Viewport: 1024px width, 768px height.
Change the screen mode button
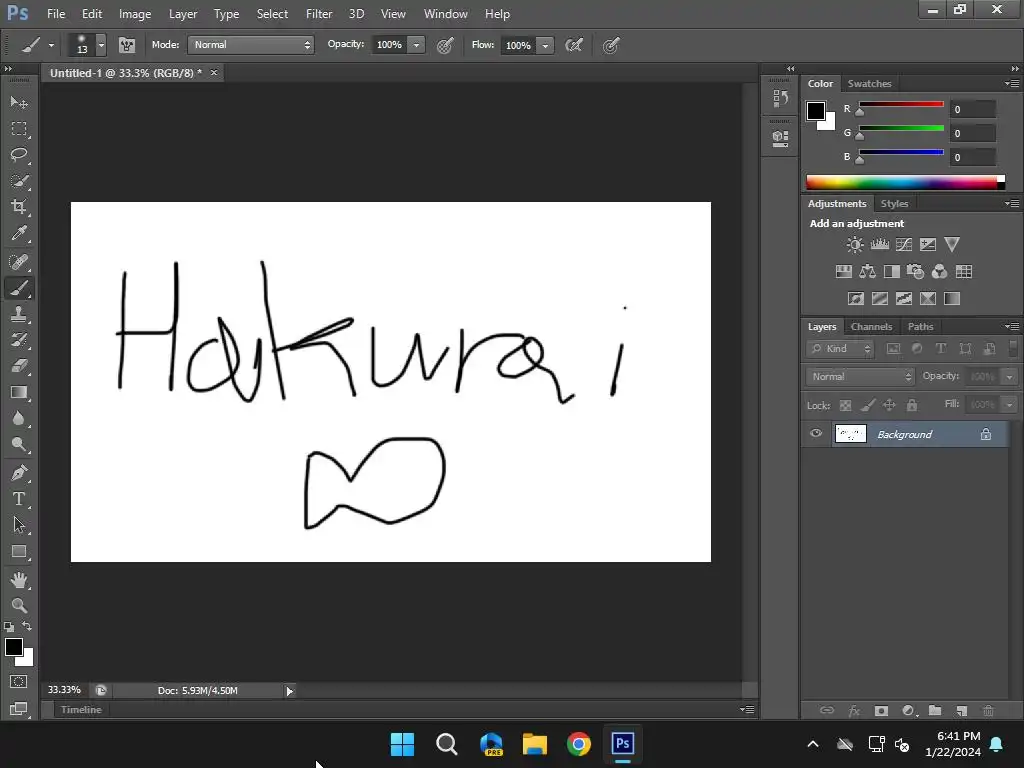pyautogui.click(x=18, y=709)
